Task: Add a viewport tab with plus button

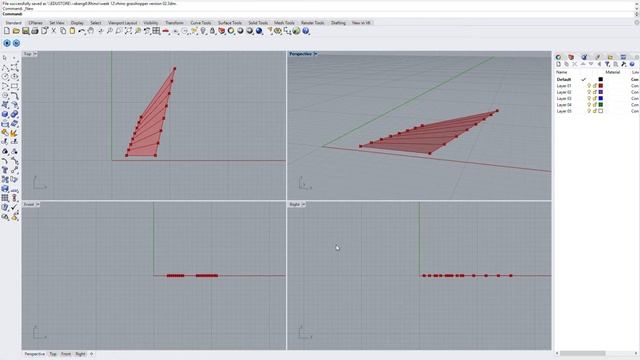Action: tap(91, 354)
